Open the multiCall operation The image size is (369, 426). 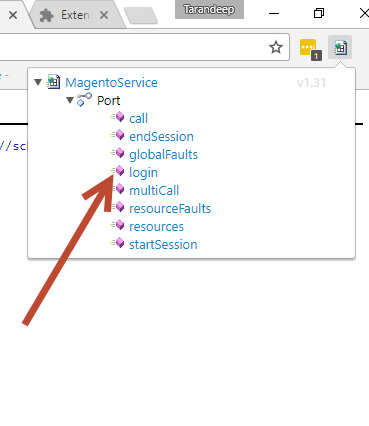click(x=154, y=190)
